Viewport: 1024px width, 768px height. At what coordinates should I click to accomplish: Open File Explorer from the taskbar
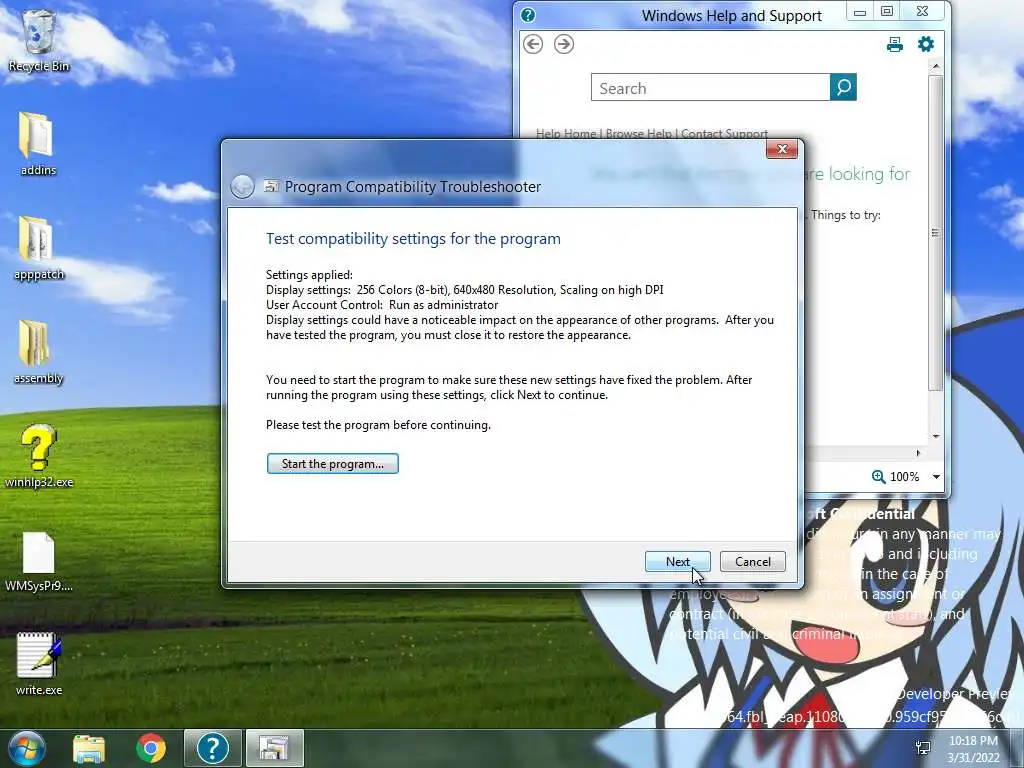point(89,748)
